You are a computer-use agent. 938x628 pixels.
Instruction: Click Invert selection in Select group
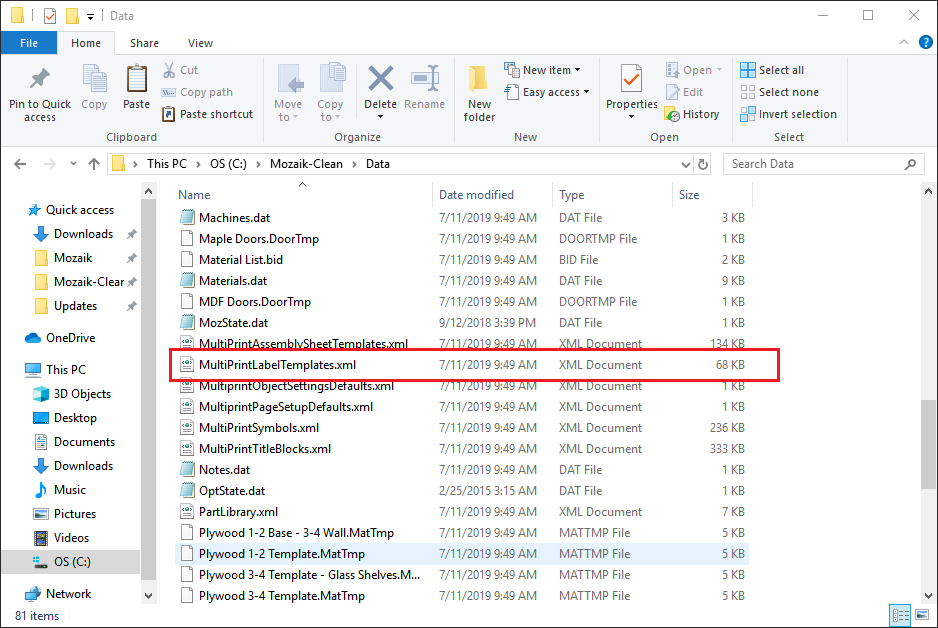788,114
